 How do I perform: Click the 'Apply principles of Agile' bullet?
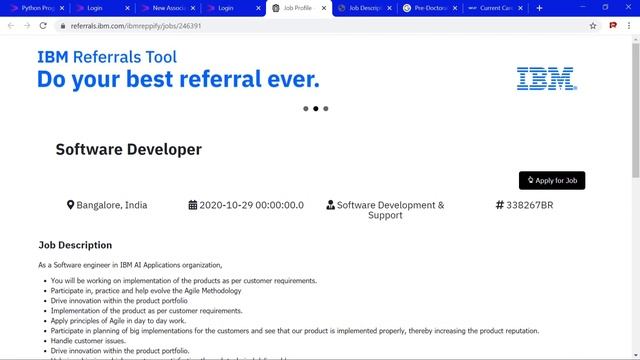[x=118, y=321]
